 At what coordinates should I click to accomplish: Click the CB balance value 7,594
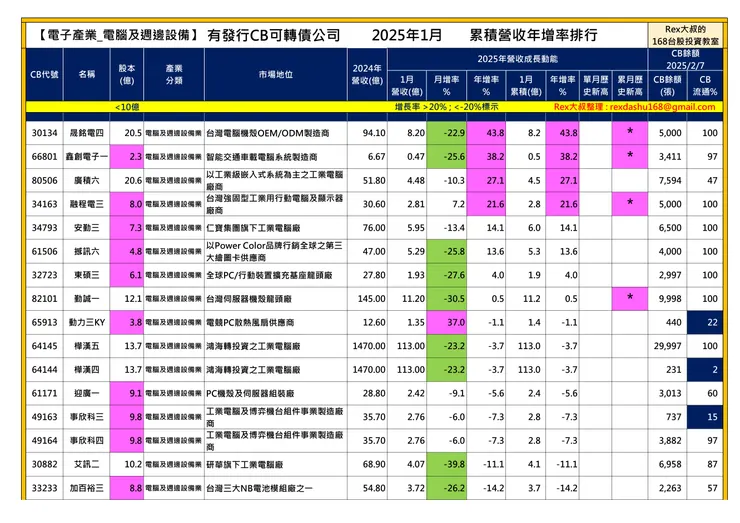tap(670, 180)
